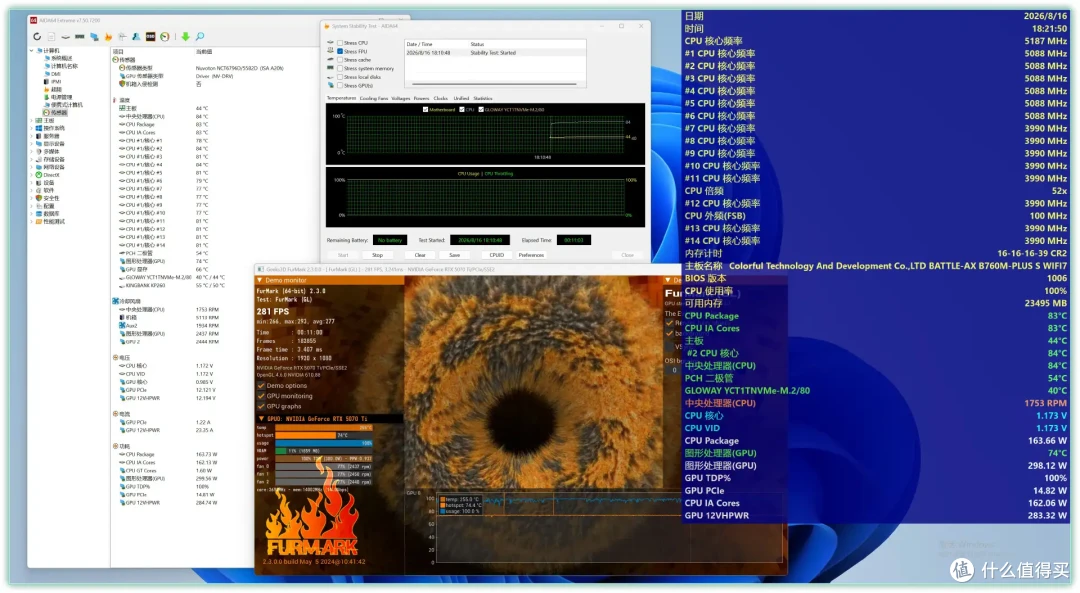1080x593 pixels.
Task: Toggle CPU checkbox in temperature graph legend
Action: click(x=461, y=110)
